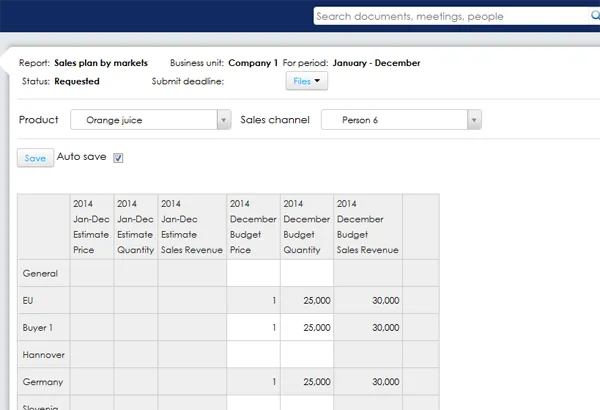Select the General row header
Viewport: 600px width, 410px height.
[44, 273]
